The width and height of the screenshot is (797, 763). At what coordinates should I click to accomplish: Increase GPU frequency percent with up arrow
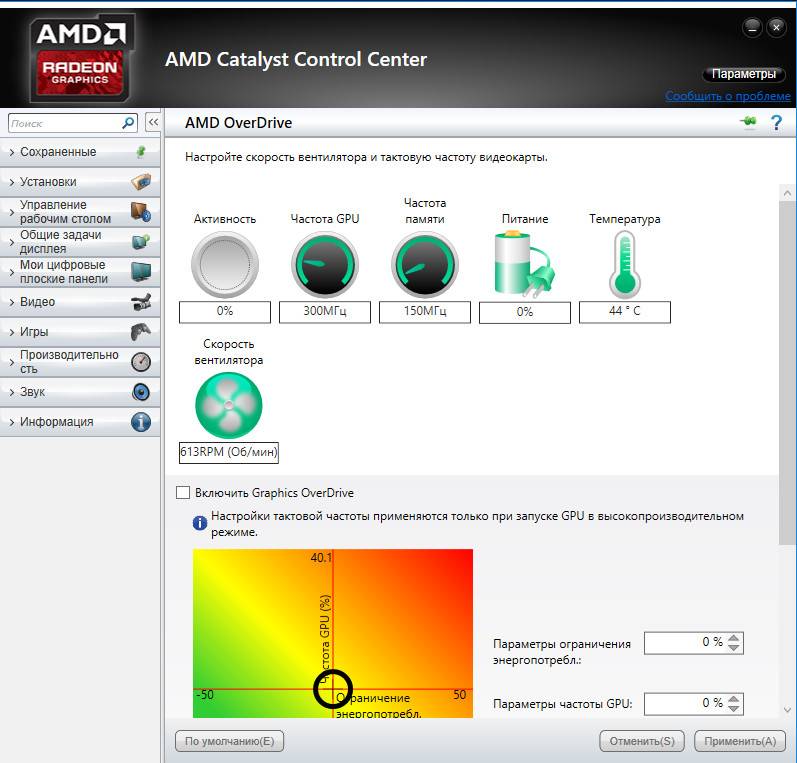click(733, 699)
